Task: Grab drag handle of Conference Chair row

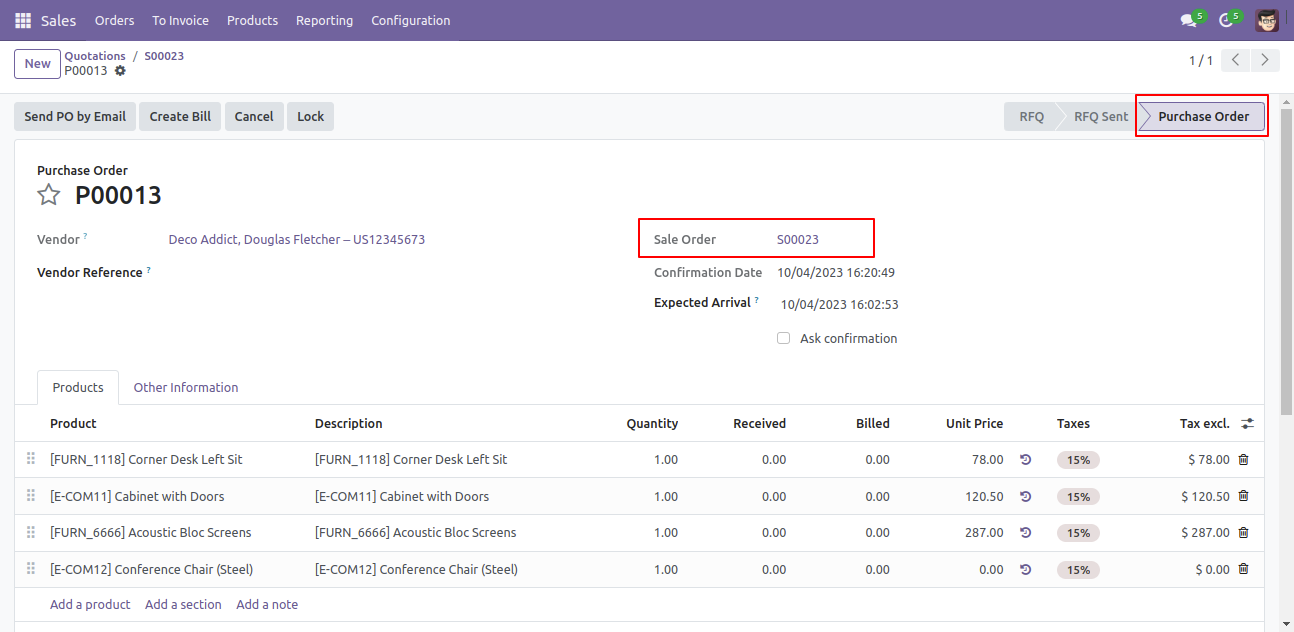Action: (31, 569)
